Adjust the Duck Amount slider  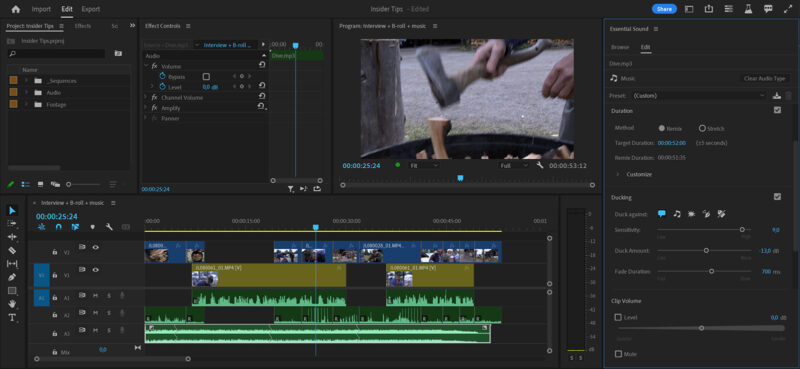point(706,251)
